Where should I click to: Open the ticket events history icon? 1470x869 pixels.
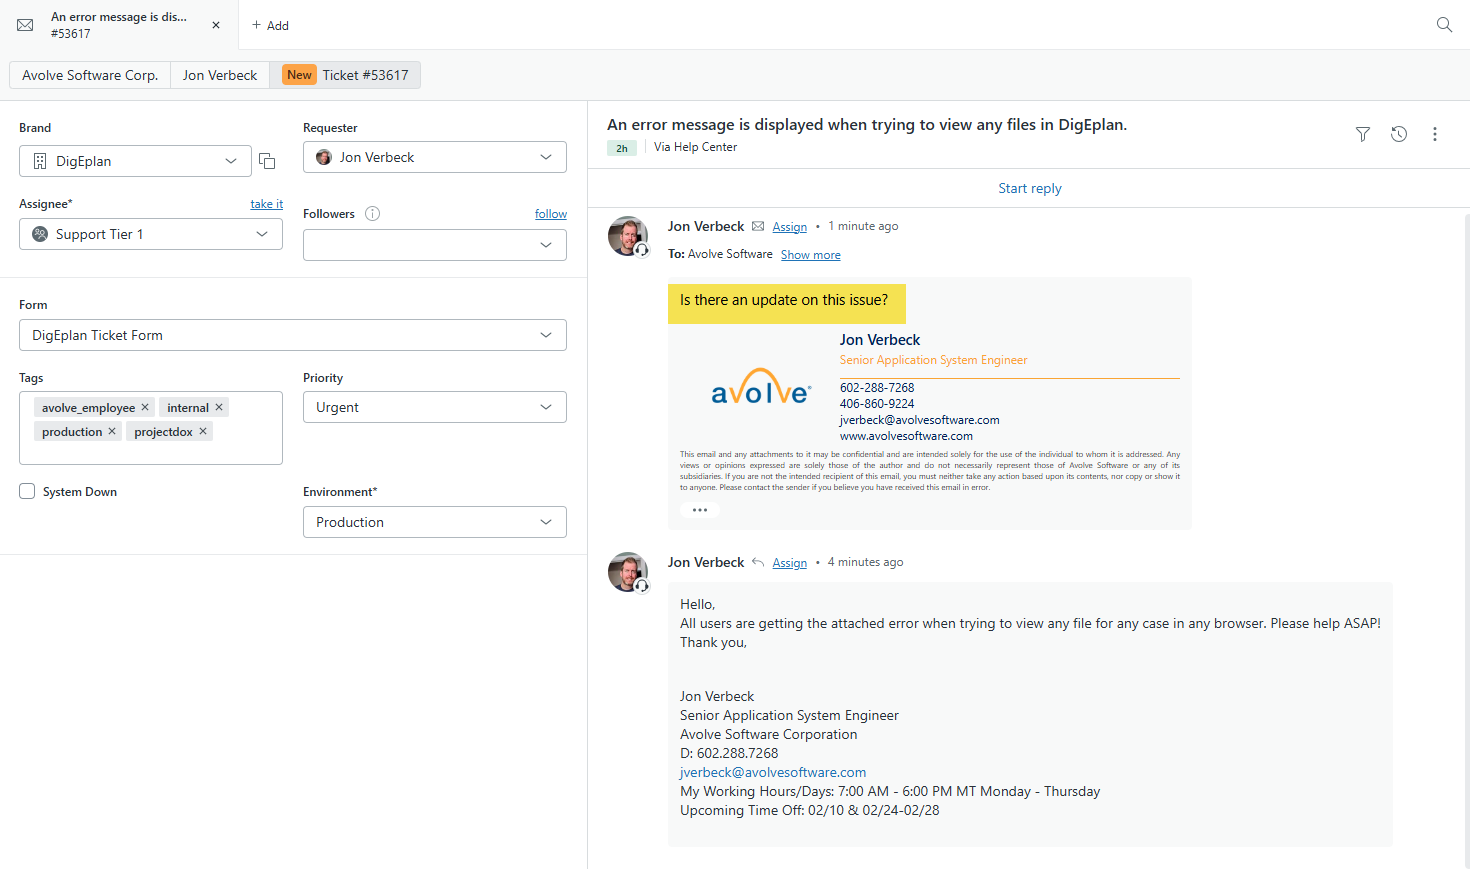click(1399, 134)
